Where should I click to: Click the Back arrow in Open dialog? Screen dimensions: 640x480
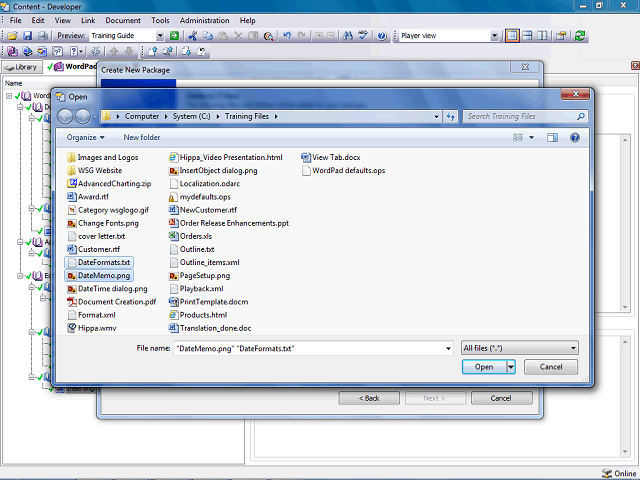click(65, 116)
